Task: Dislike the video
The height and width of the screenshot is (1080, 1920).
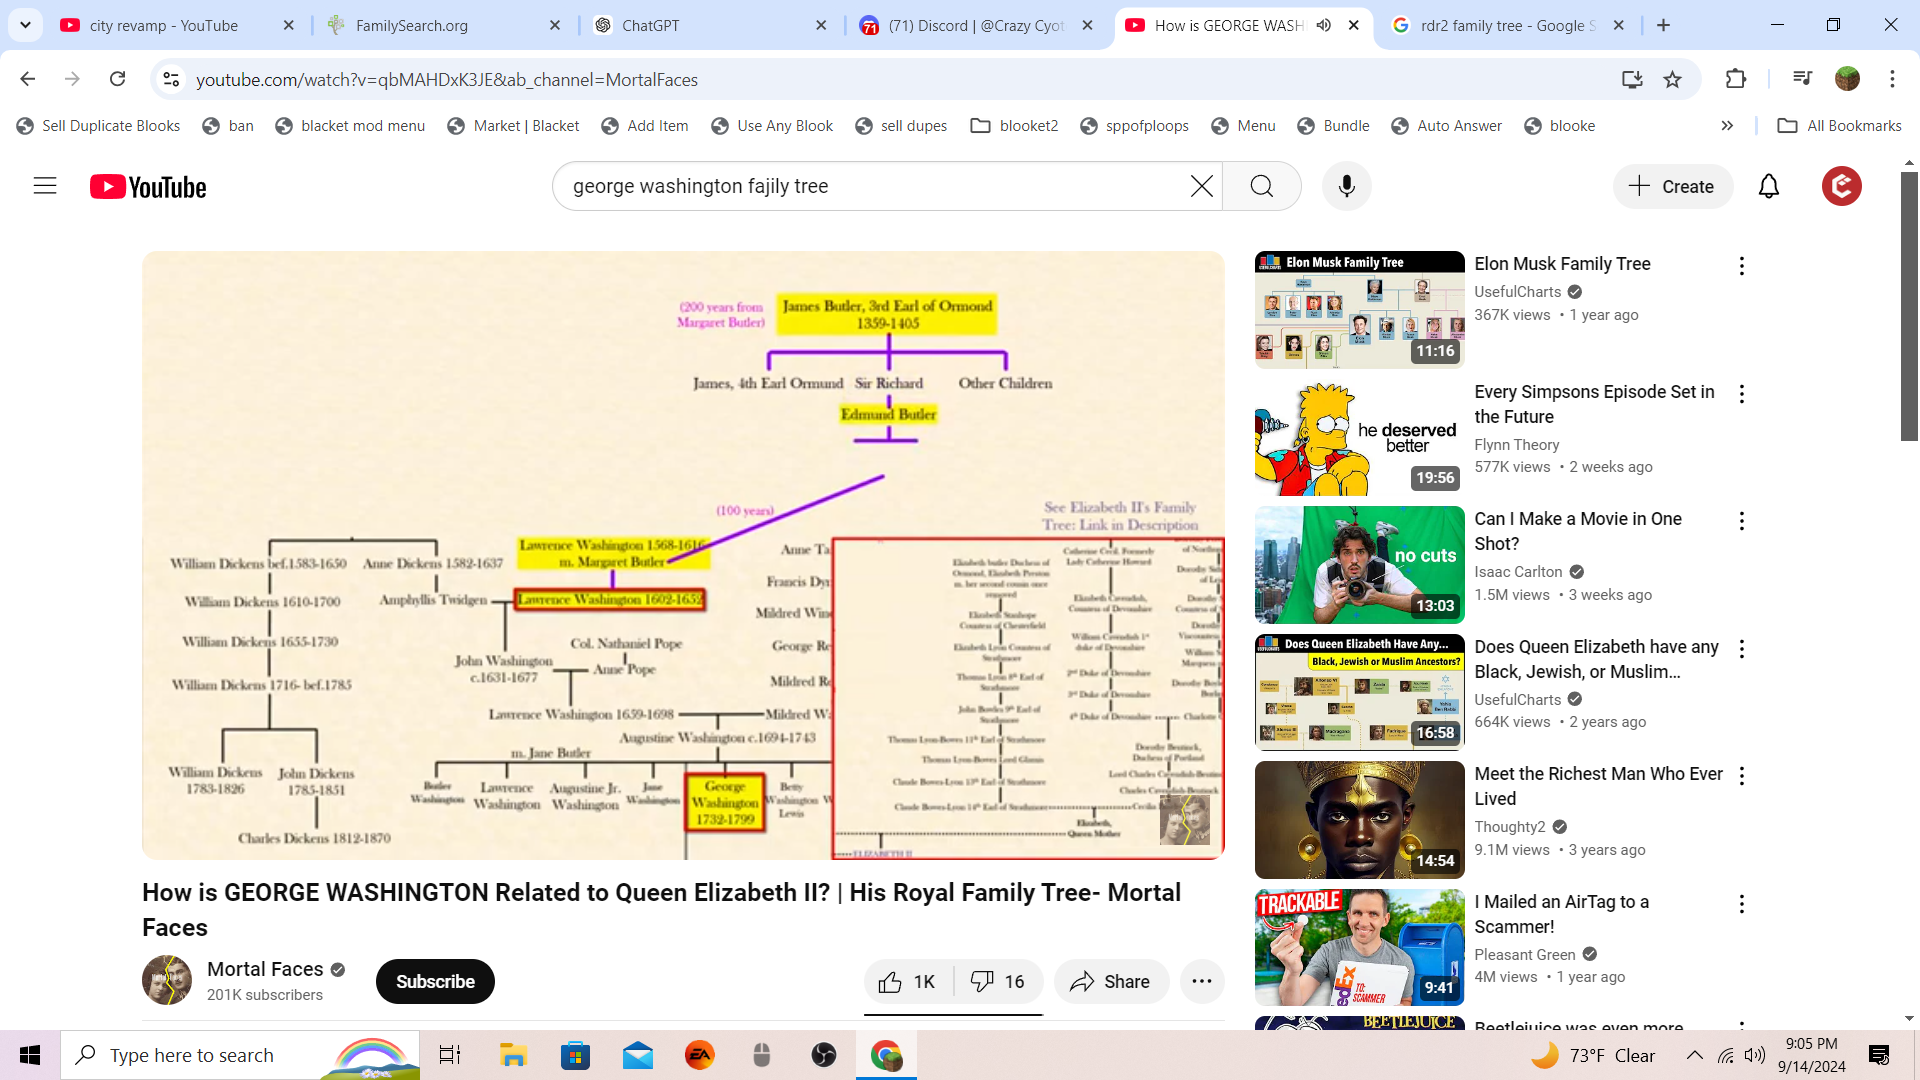Action: coord(998,982)
